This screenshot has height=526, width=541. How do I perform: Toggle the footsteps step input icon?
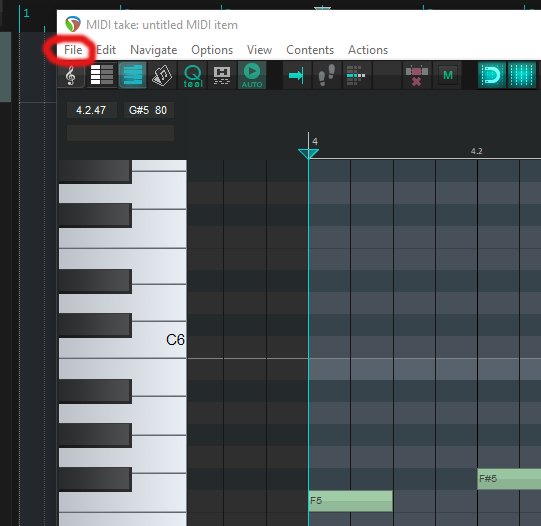[x=326, y=75]
